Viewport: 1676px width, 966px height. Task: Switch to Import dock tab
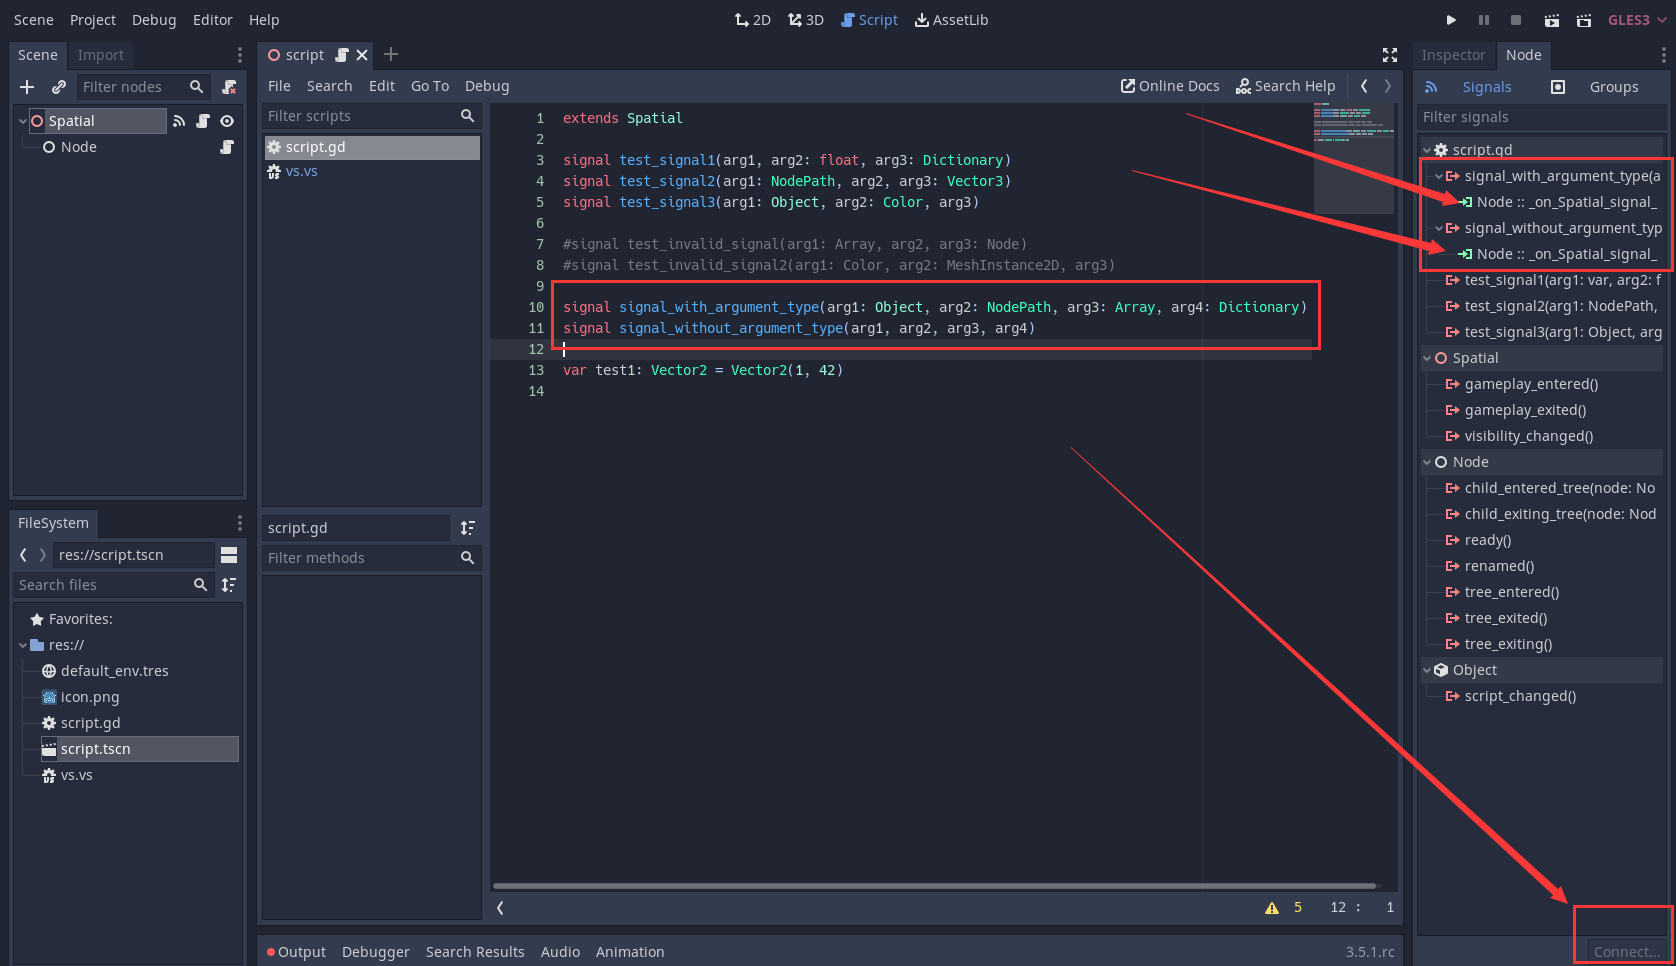(101, 55)
